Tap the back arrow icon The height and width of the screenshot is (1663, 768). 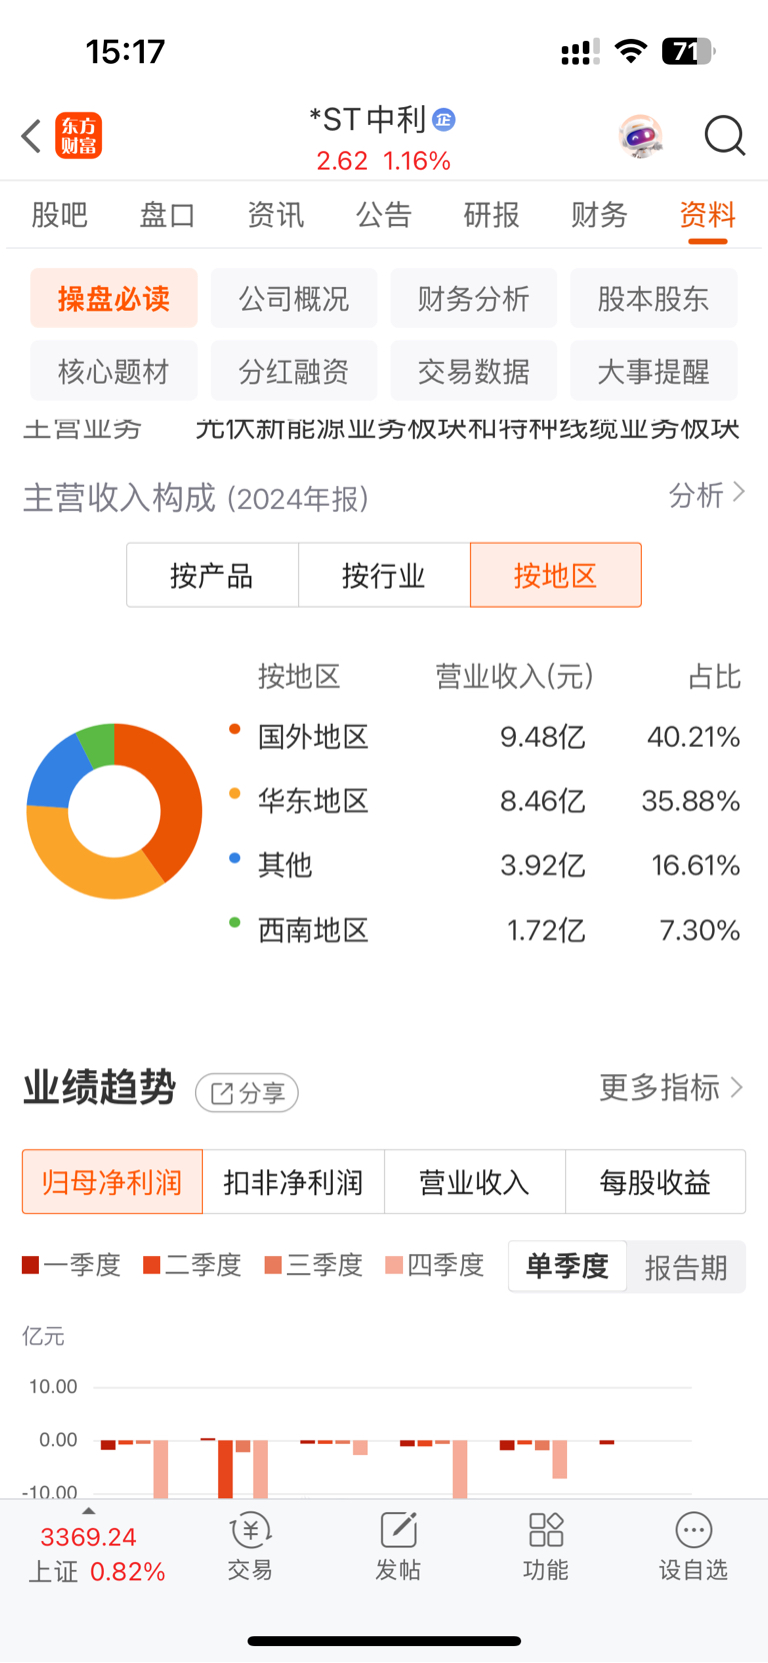click(x=31, y=136)
